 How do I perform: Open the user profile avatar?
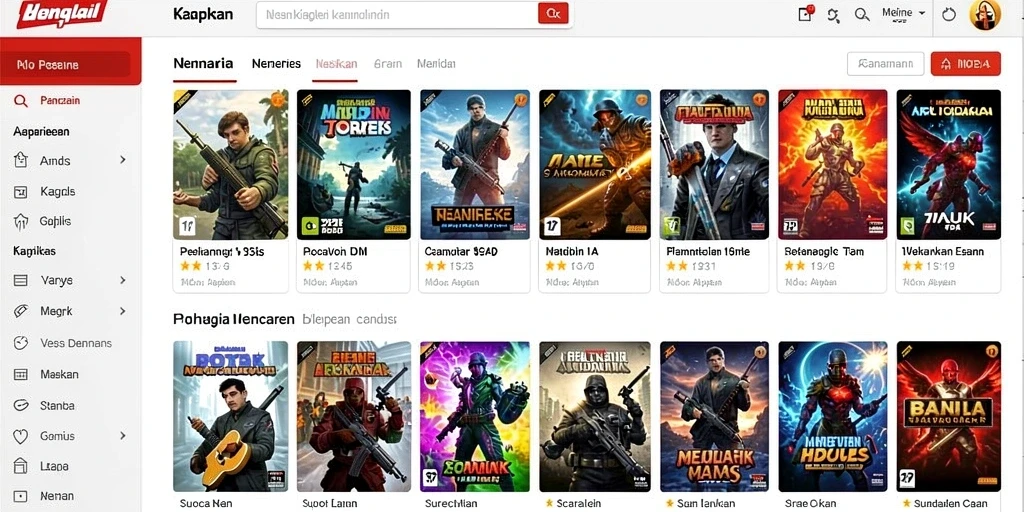[985, 14]
